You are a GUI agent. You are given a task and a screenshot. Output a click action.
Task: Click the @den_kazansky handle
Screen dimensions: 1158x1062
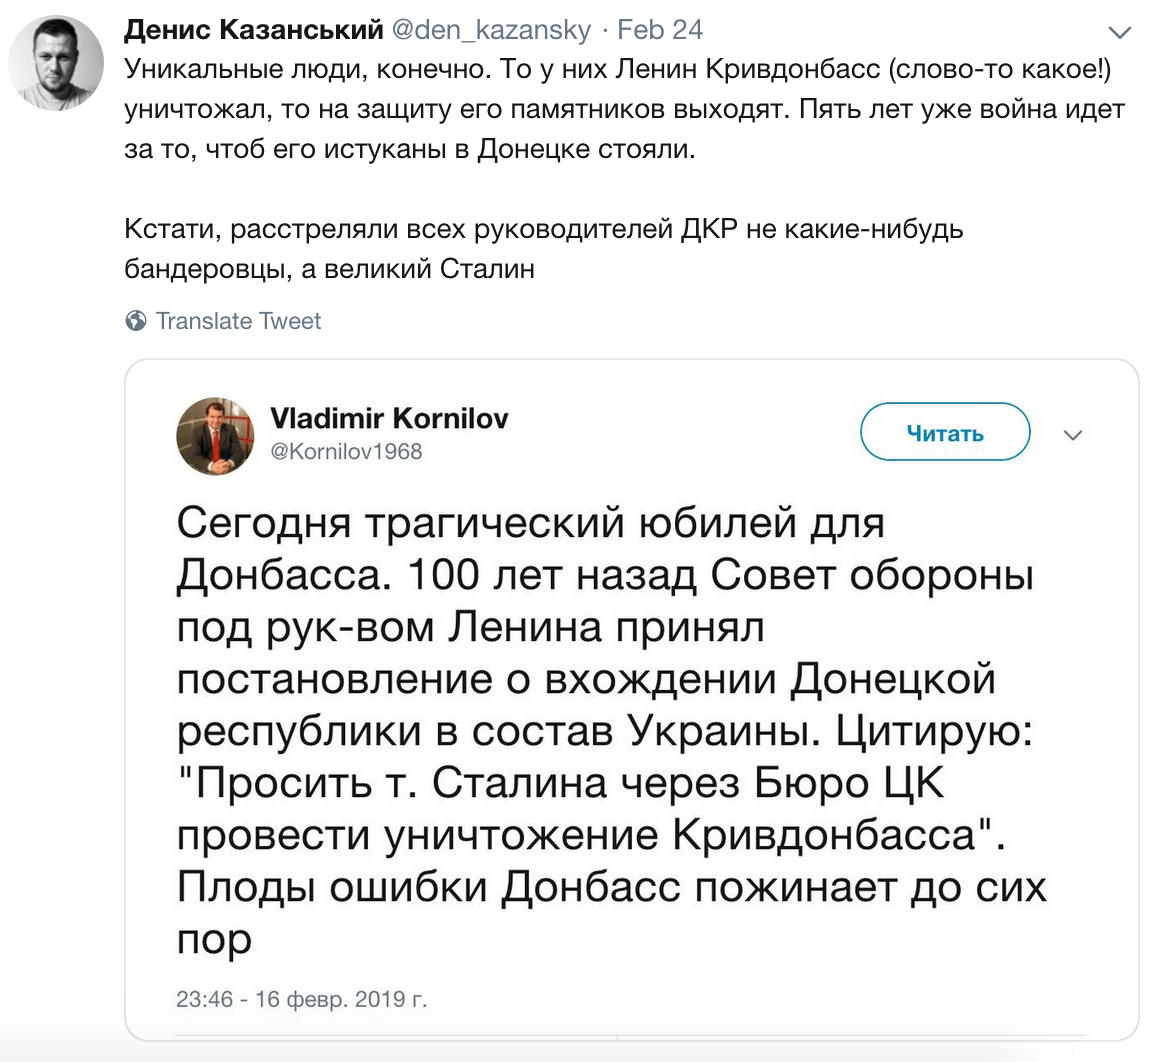pos(488,29)
